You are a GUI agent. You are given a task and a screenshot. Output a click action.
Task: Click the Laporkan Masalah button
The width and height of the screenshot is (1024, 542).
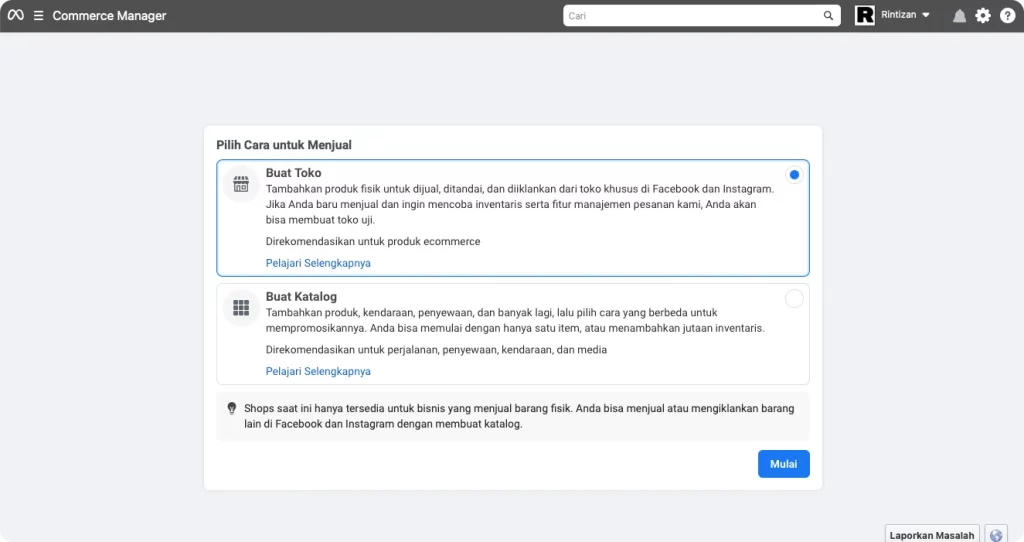(x=932, y=535)
